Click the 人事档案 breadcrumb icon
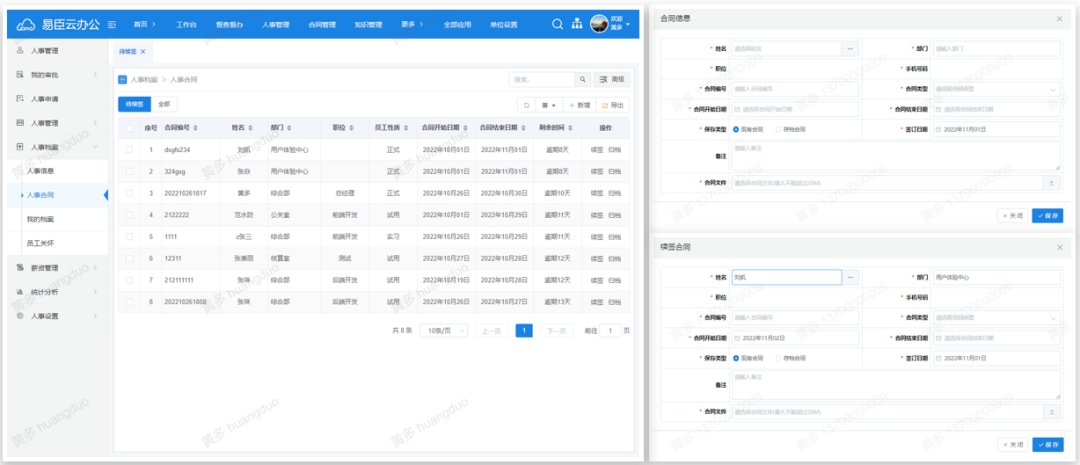 [123, 79]
